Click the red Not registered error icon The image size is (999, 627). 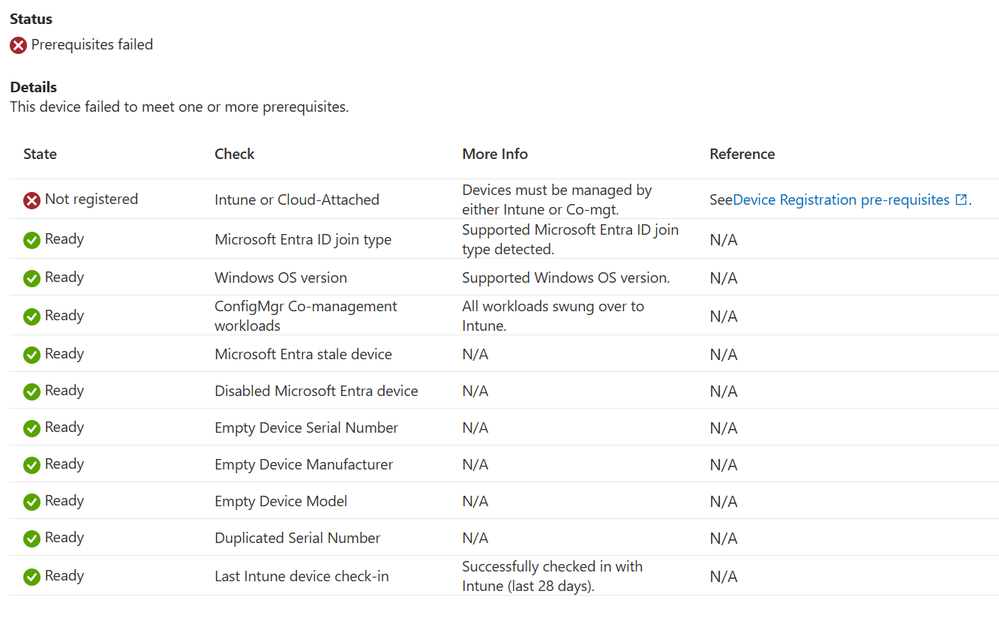click(32, 200)
